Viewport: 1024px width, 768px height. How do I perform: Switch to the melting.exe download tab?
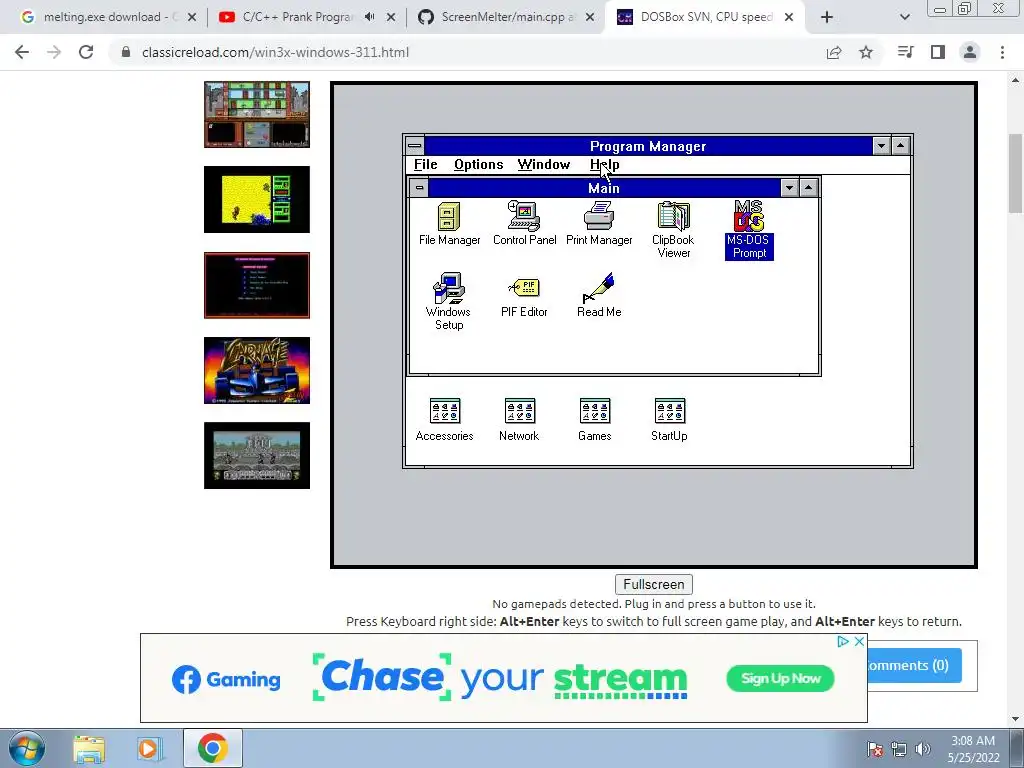(x=108, y=17)
